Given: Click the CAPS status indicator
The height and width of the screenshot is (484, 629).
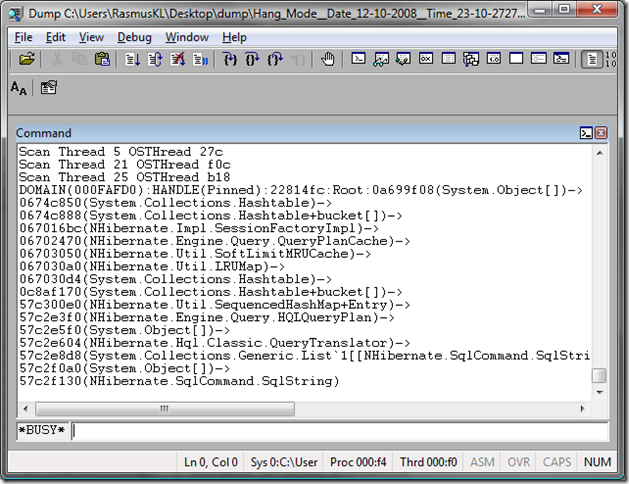Looking at the screenshot, I should click(557, 462).
